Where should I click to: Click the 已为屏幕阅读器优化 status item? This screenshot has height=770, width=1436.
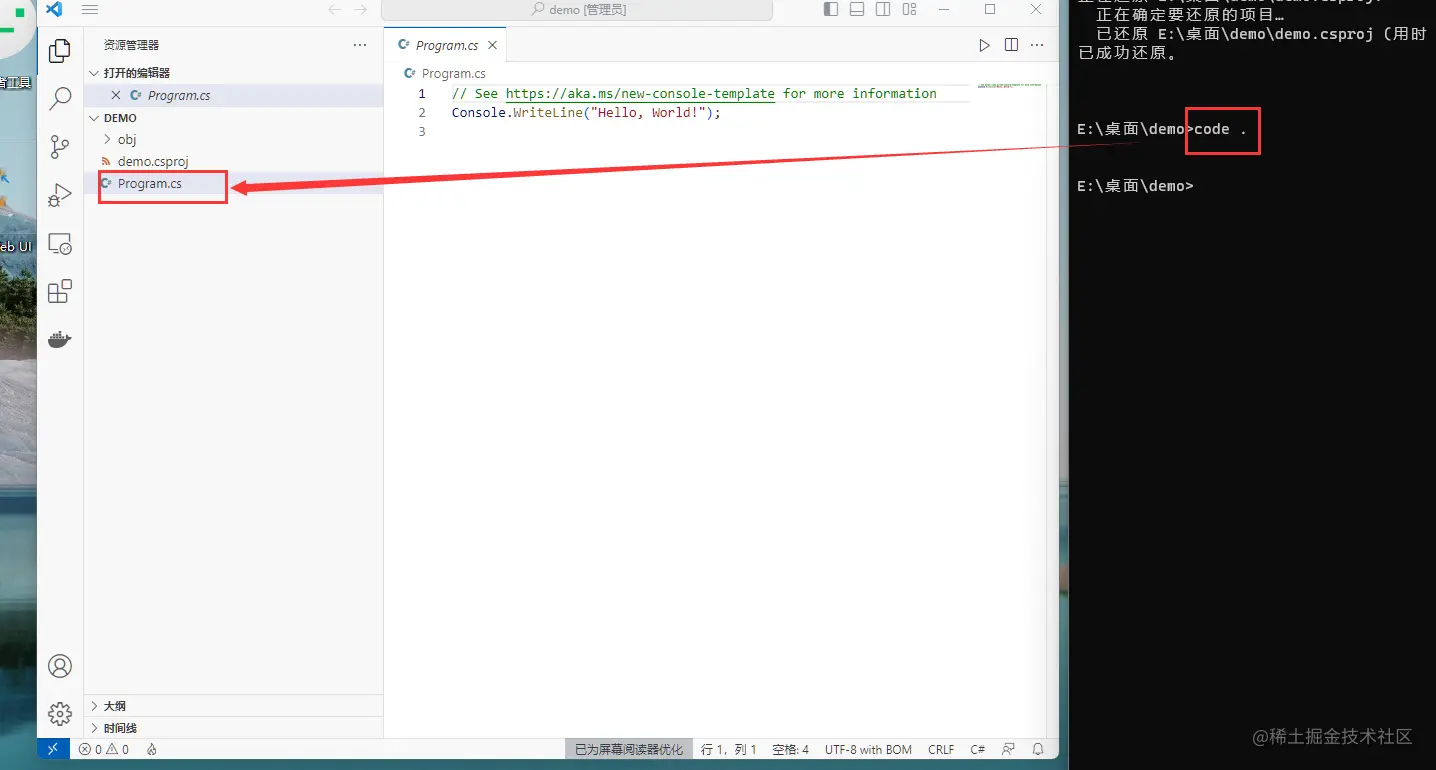click(629, 749)
